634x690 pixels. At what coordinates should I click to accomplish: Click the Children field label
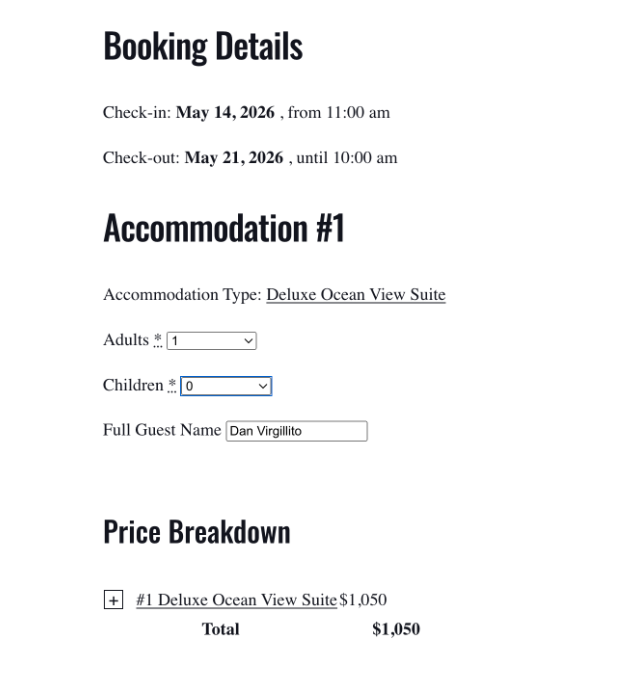[133, 385]
